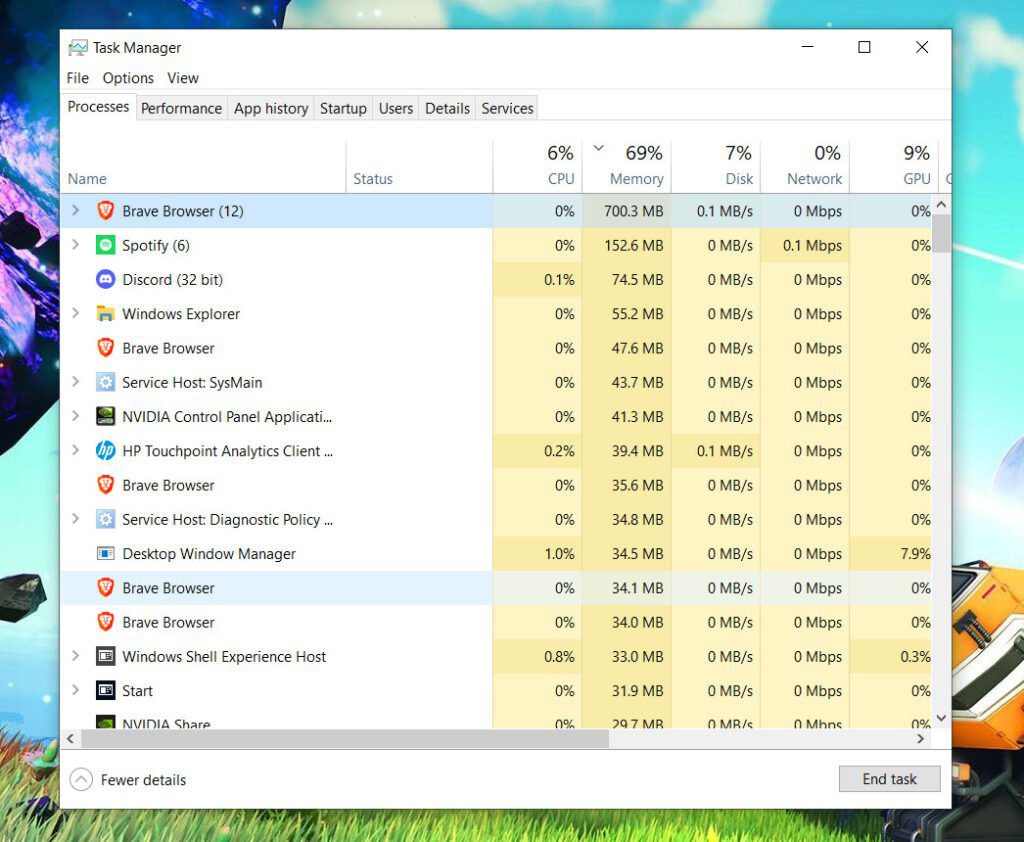Open the View menu
The width and height of the screenshot is (1024, 842).
tap(183, 78)
